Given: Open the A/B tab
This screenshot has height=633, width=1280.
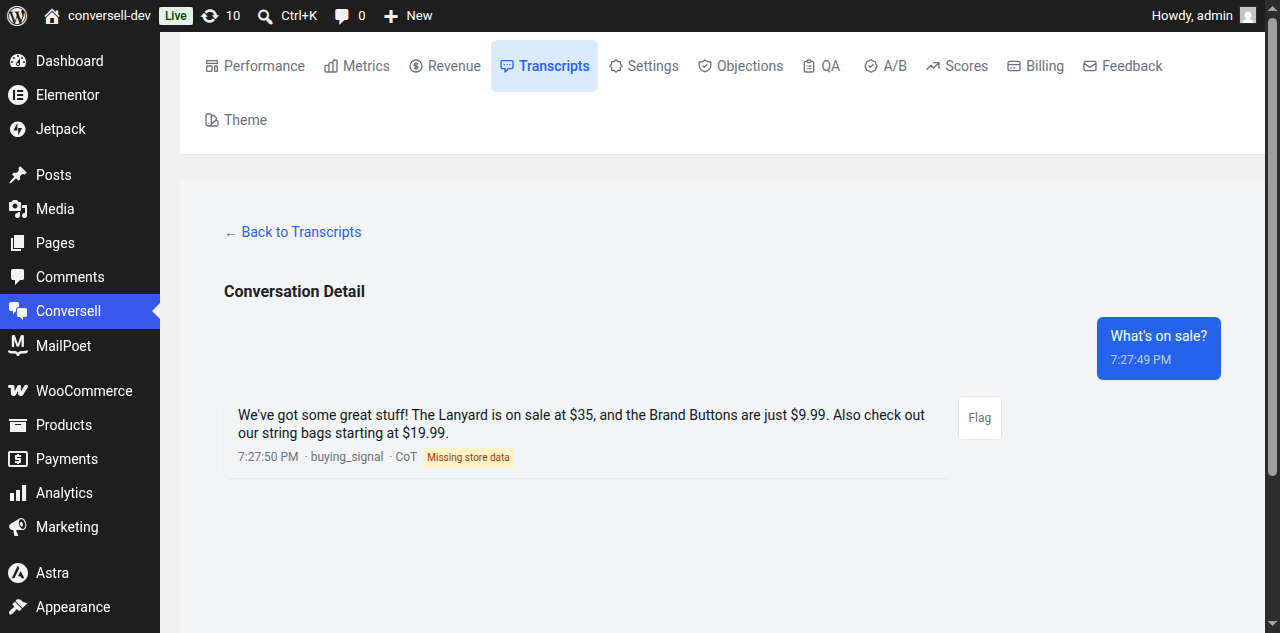Looking at the screenshot, I should click(x=885, y=66).
